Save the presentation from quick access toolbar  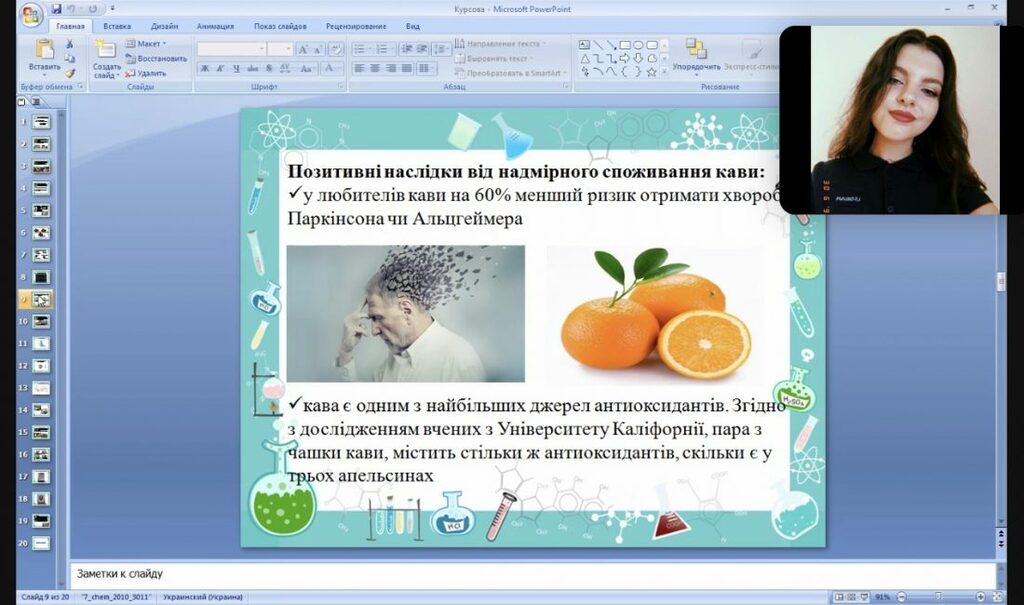[x=57, y=9]
